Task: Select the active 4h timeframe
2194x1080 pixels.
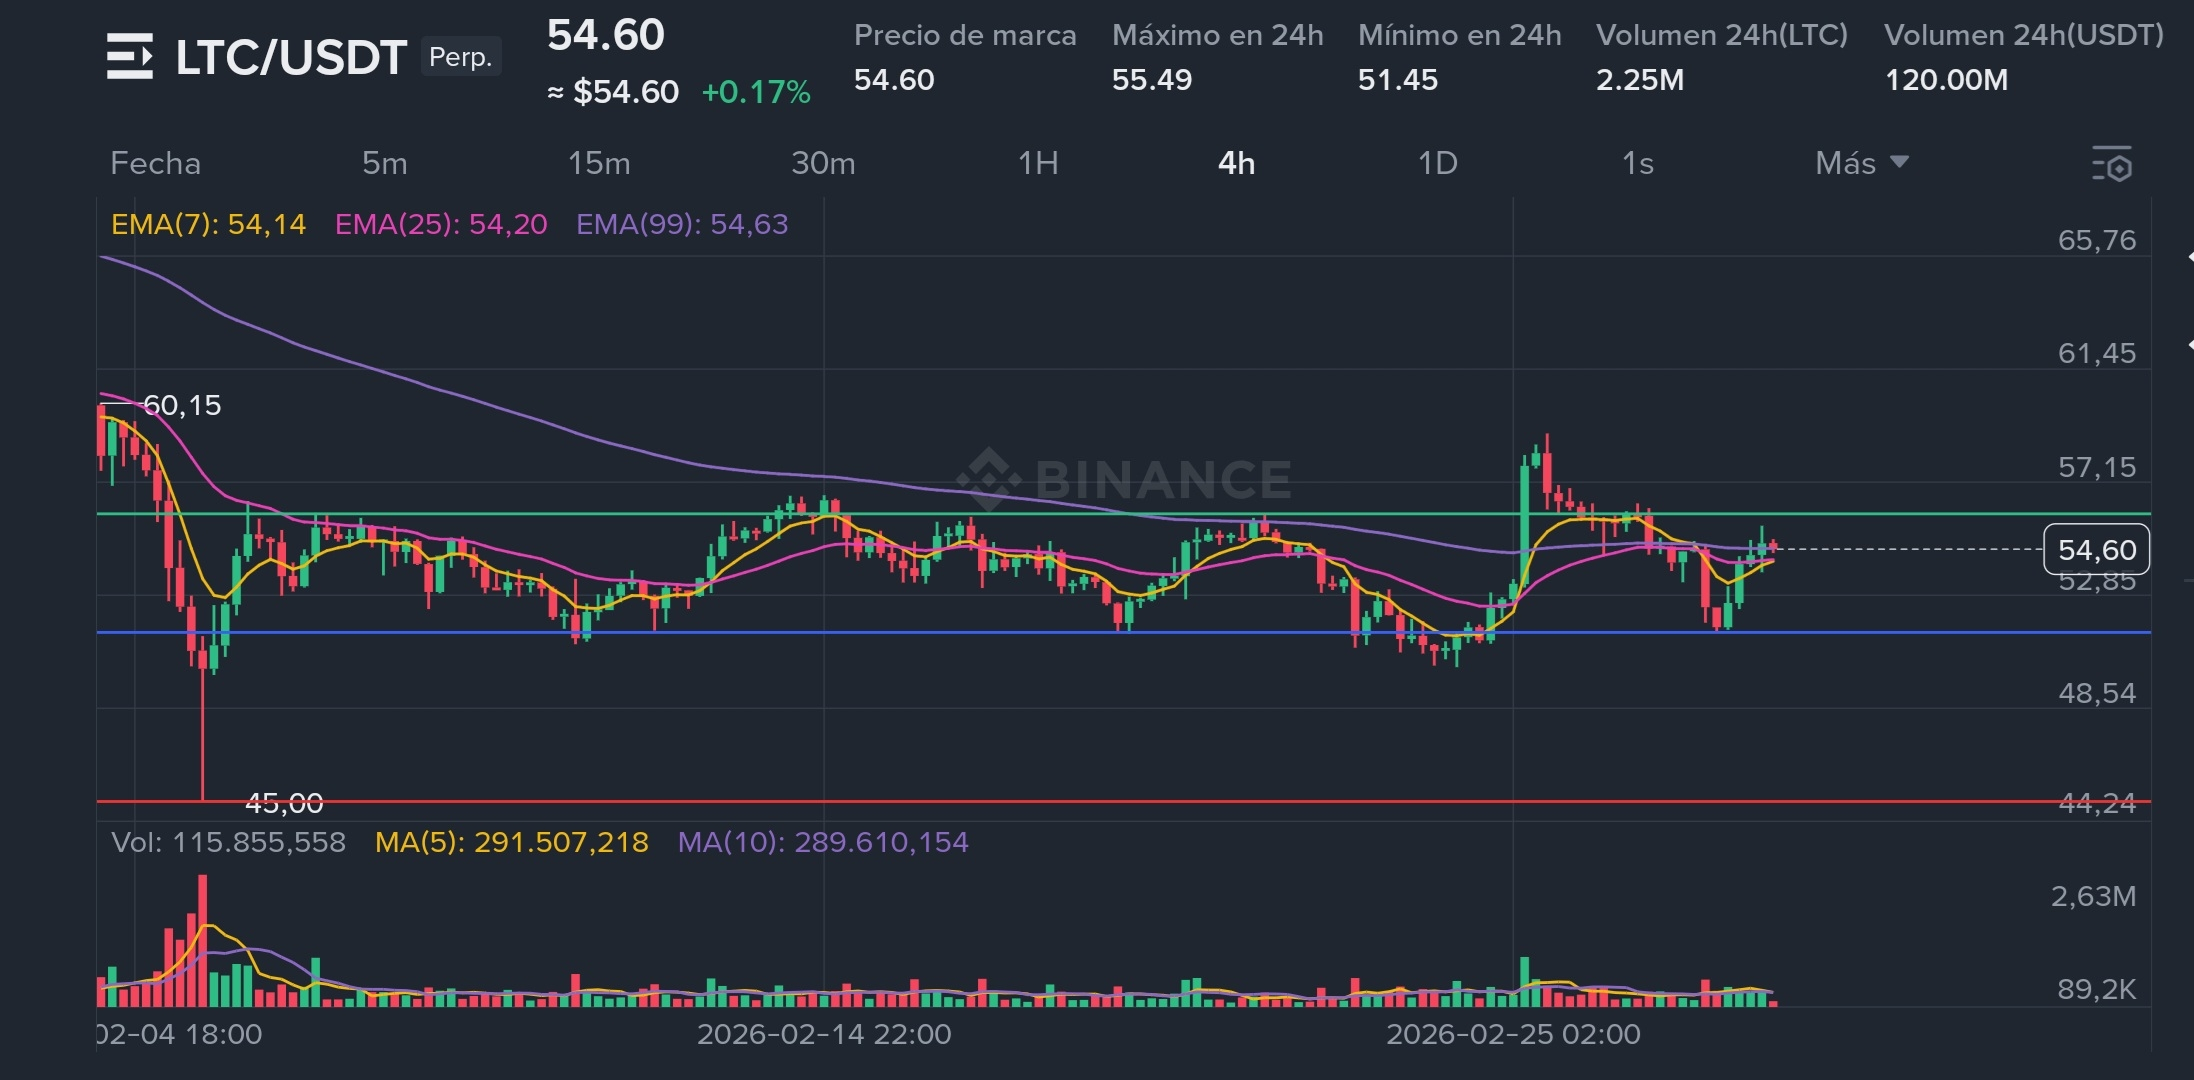Action: coord(1236,163)
